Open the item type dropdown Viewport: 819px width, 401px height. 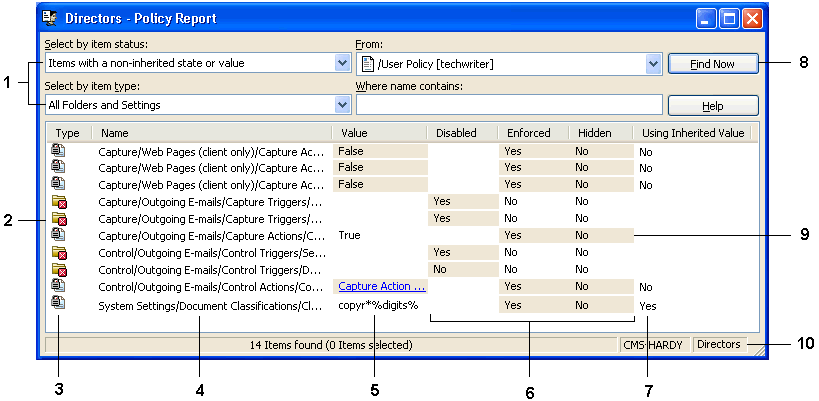click(x=343, y=104)
